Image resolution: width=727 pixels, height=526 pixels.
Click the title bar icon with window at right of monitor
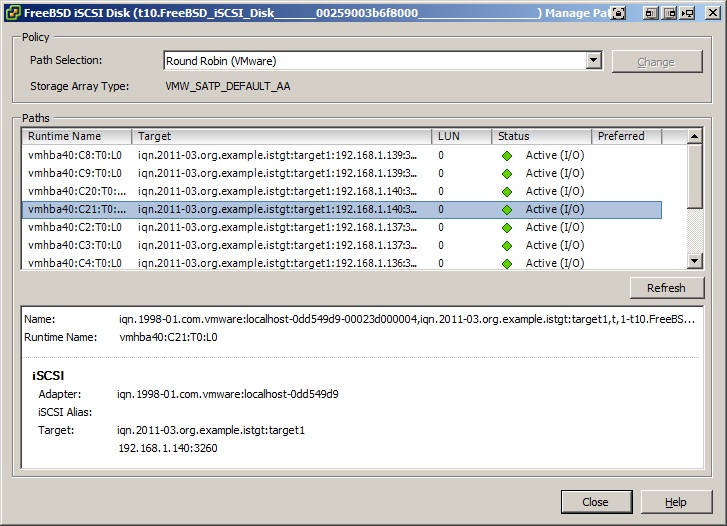670,13
